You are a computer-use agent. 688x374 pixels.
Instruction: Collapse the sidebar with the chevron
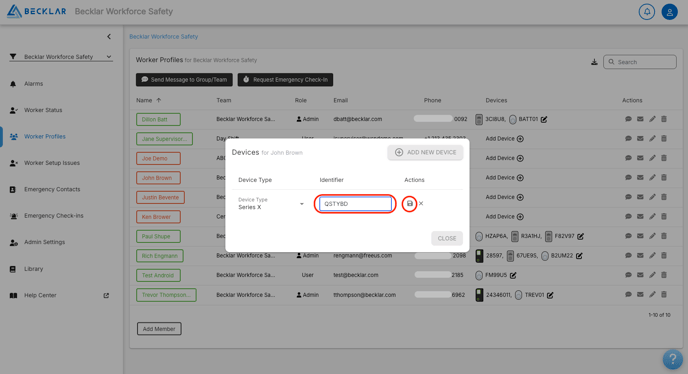[109, 36]
